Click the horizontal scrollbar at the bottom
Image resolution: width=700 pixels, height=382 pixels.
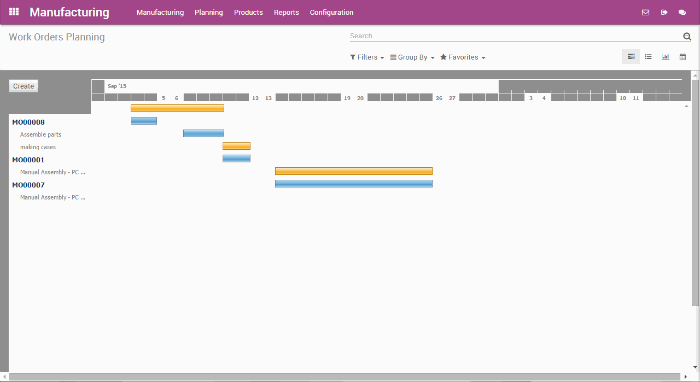(344, 377)
